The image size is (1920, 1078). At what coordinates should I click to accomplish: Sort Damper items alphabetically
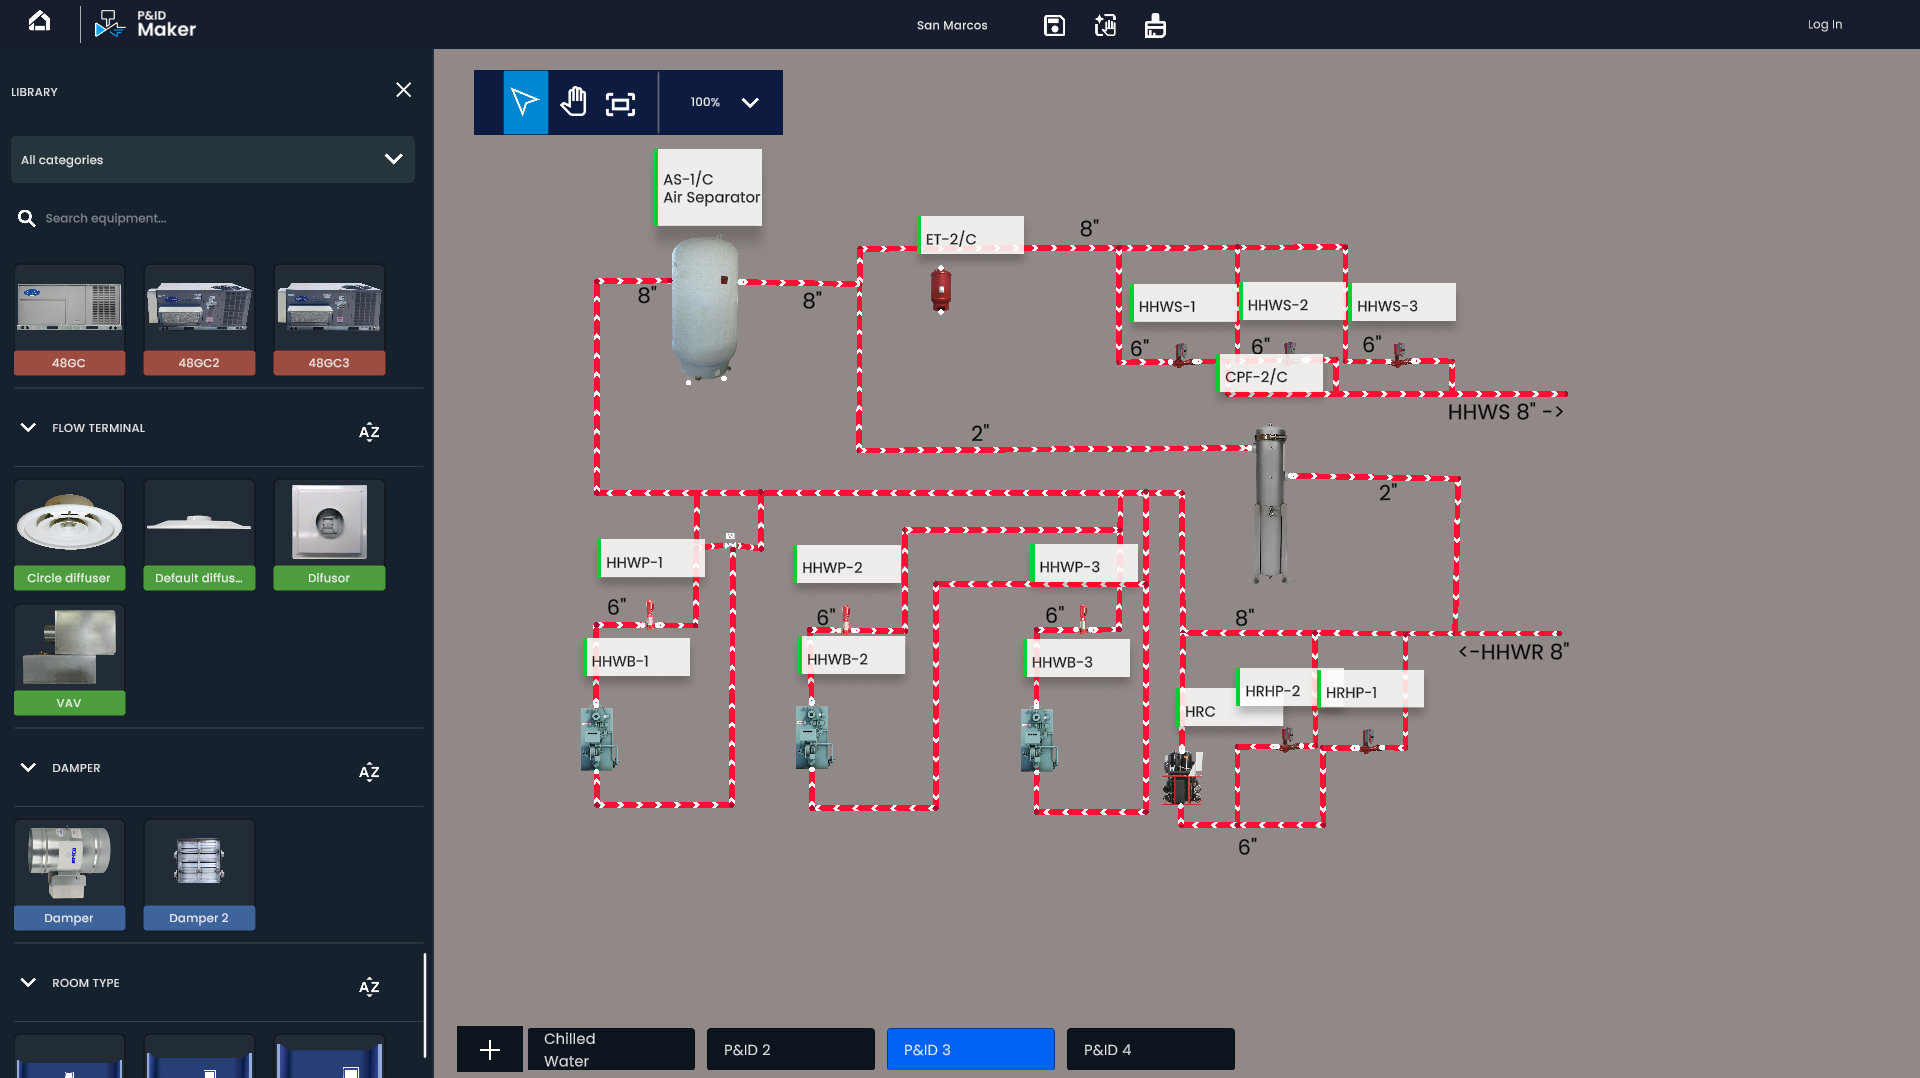point(369,771)
